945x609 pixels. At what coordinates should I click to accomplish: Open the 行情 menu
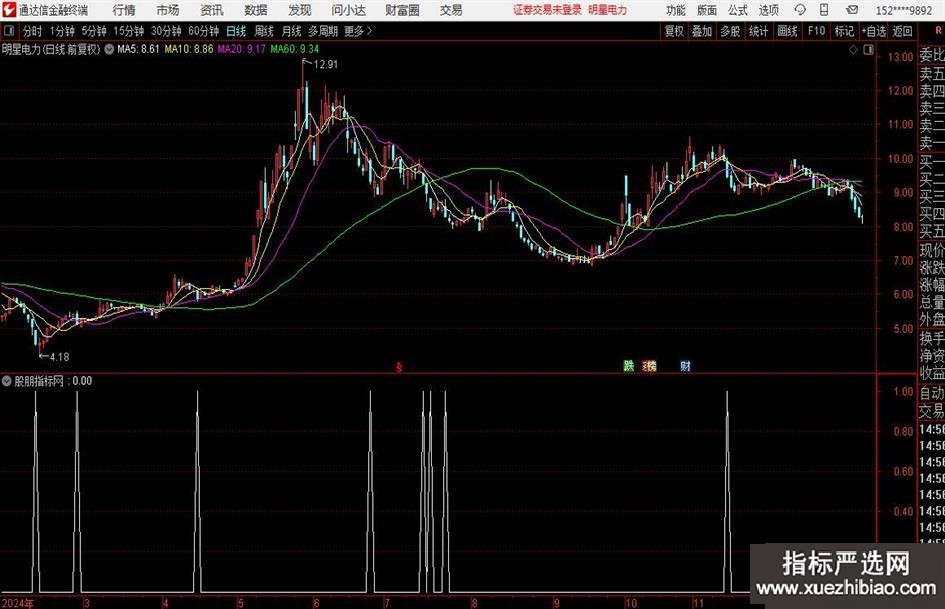coord(124,10)
